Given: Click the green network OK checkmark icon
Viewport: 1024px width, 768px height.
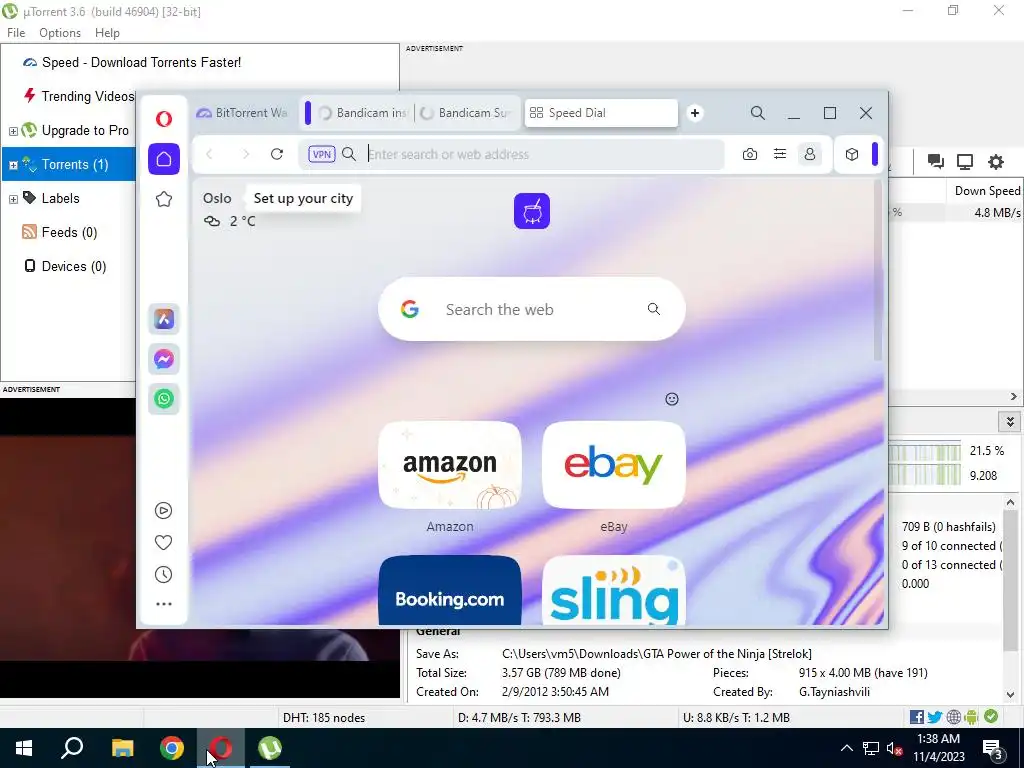Looking at the screenshot, I should [991, 716].
